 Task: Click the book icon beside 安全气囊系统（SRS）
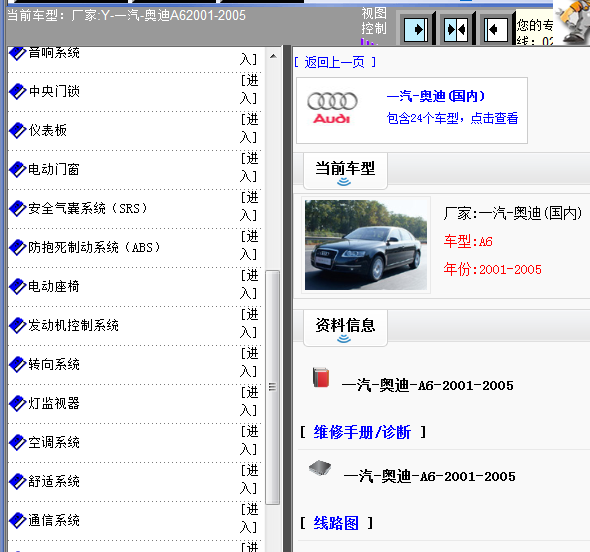17,208
